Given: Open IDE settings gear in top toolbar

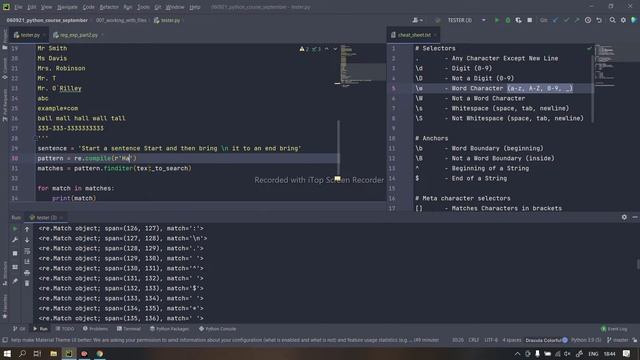Looking at the screenshot, I should [623, 20].
